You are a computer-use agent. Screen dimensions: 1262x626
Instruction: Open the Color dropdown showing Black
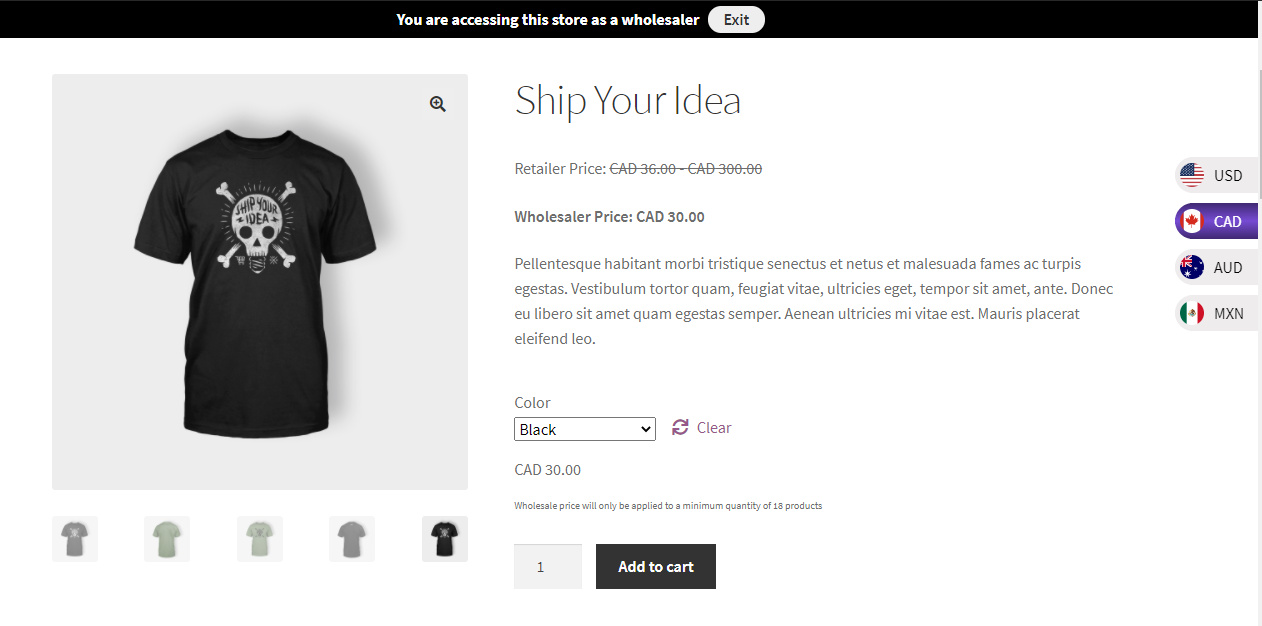[585, 429]
